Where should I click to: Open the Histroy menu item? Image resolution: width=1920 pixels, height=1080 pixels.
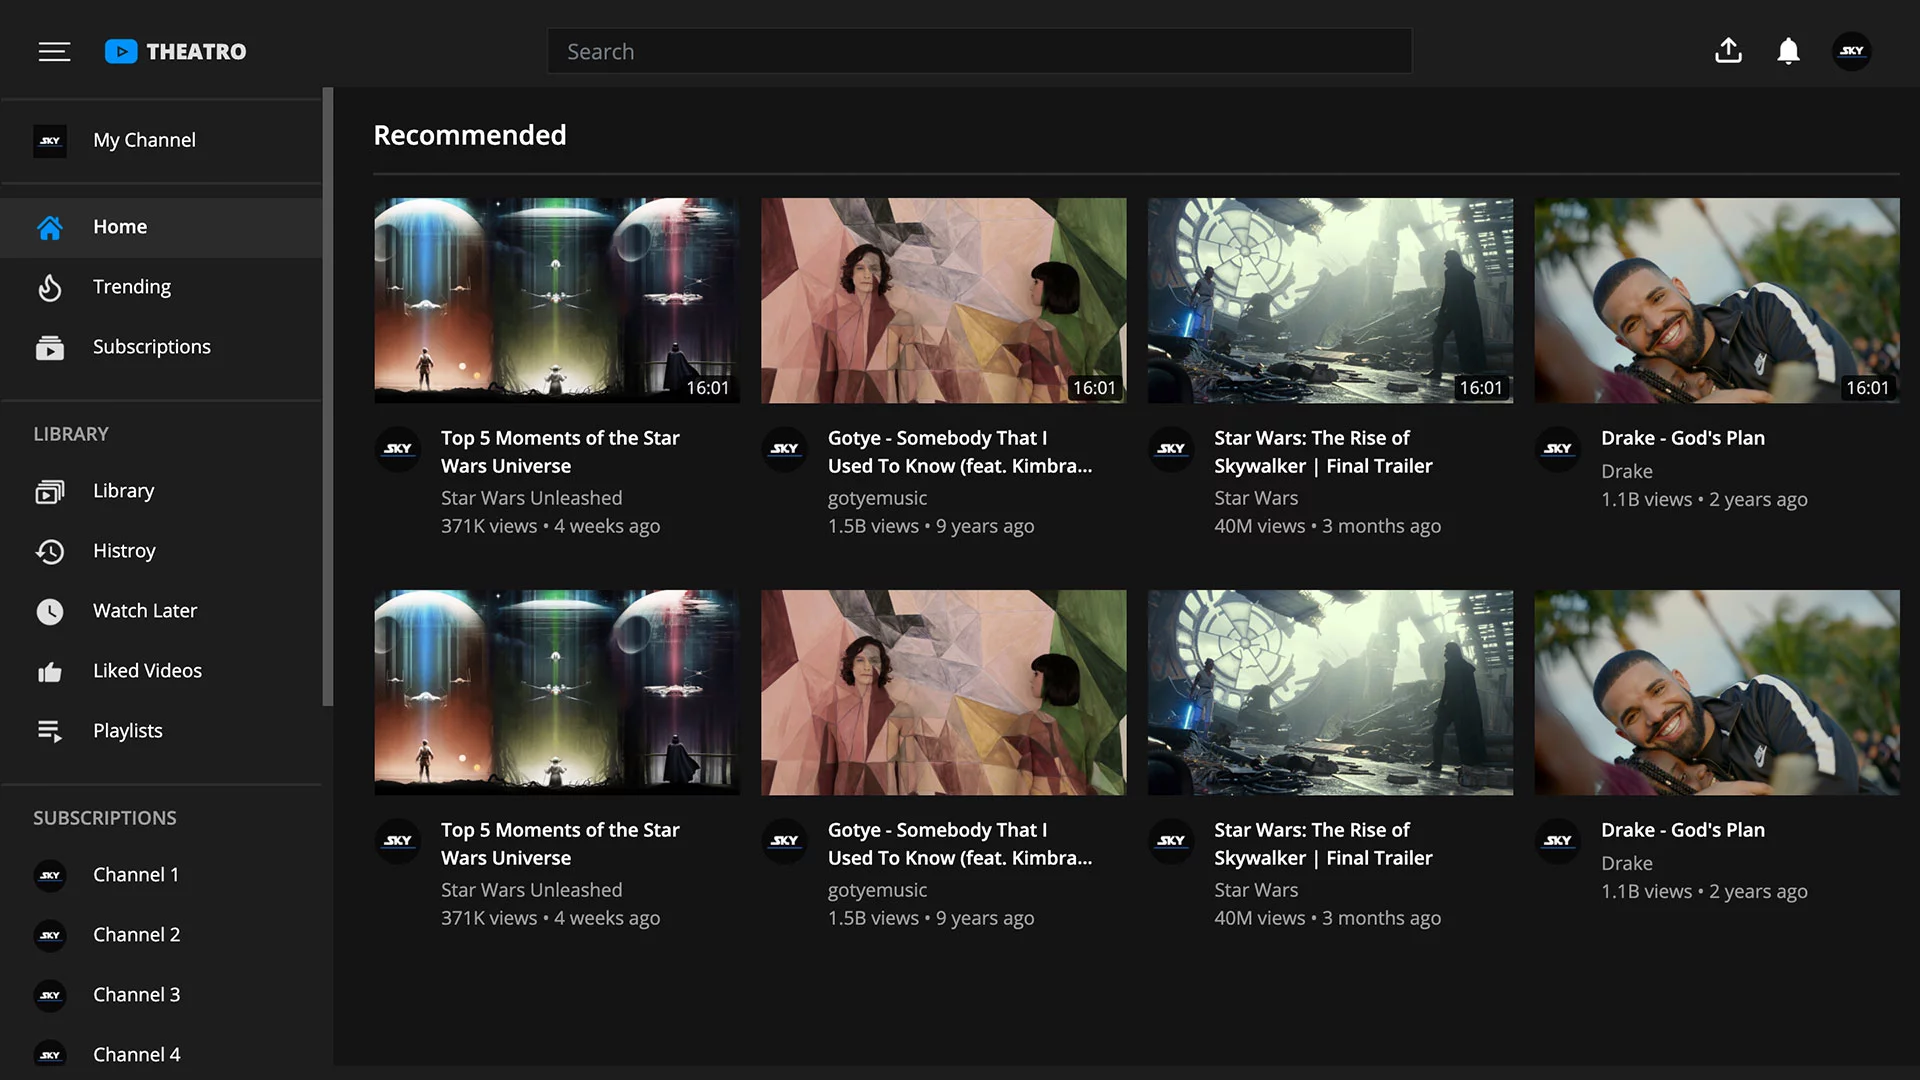[161, 552]
